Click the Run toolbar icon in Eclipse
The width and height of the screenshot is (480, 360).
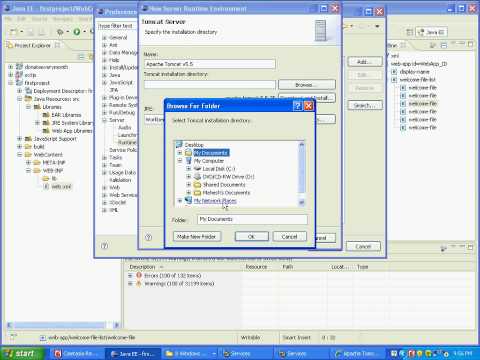[x=77, y=32]
